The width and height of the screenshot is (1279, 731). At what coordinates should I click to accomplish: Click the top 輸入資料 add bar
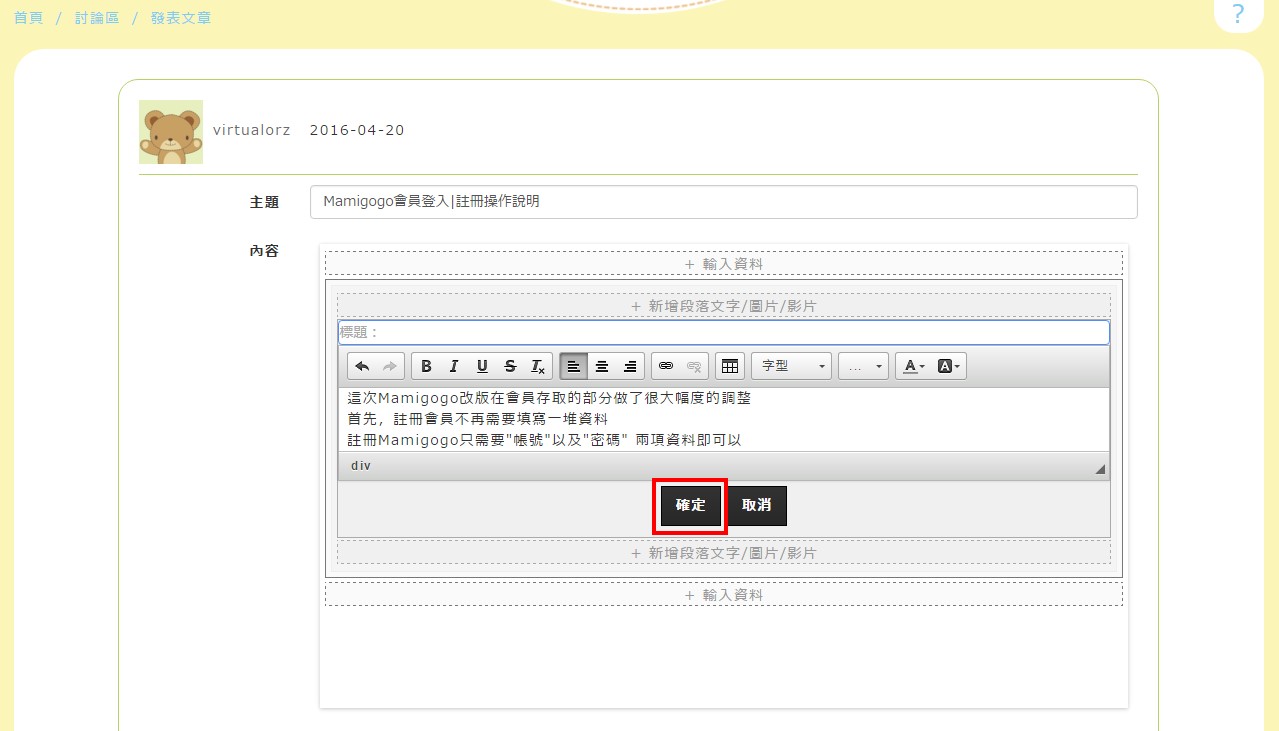coord(724,264)
